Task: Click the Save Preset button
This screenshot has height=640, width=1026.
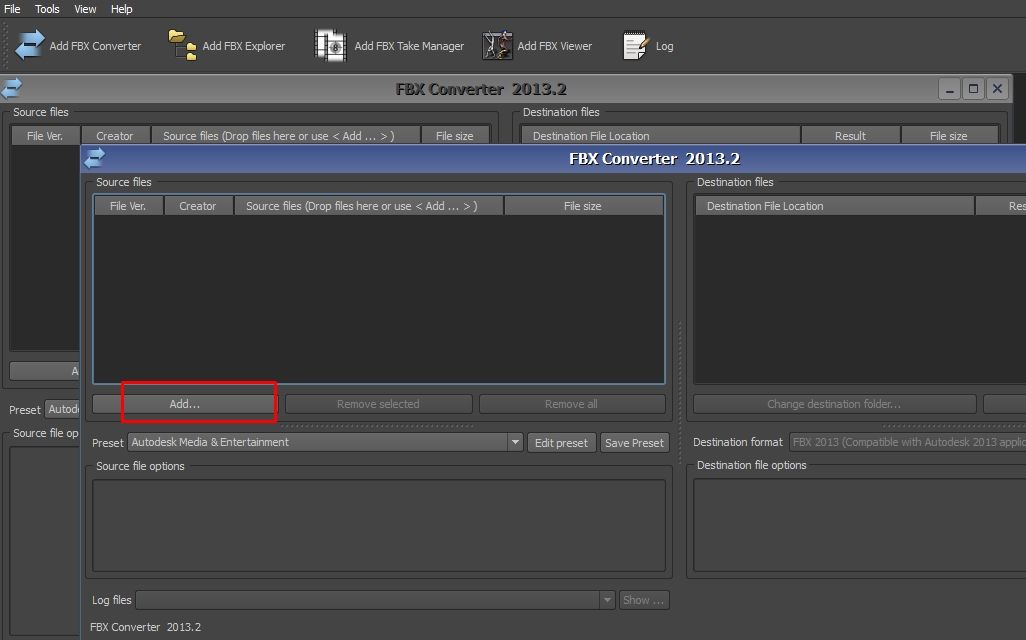Action: click(x=634, y=442)
